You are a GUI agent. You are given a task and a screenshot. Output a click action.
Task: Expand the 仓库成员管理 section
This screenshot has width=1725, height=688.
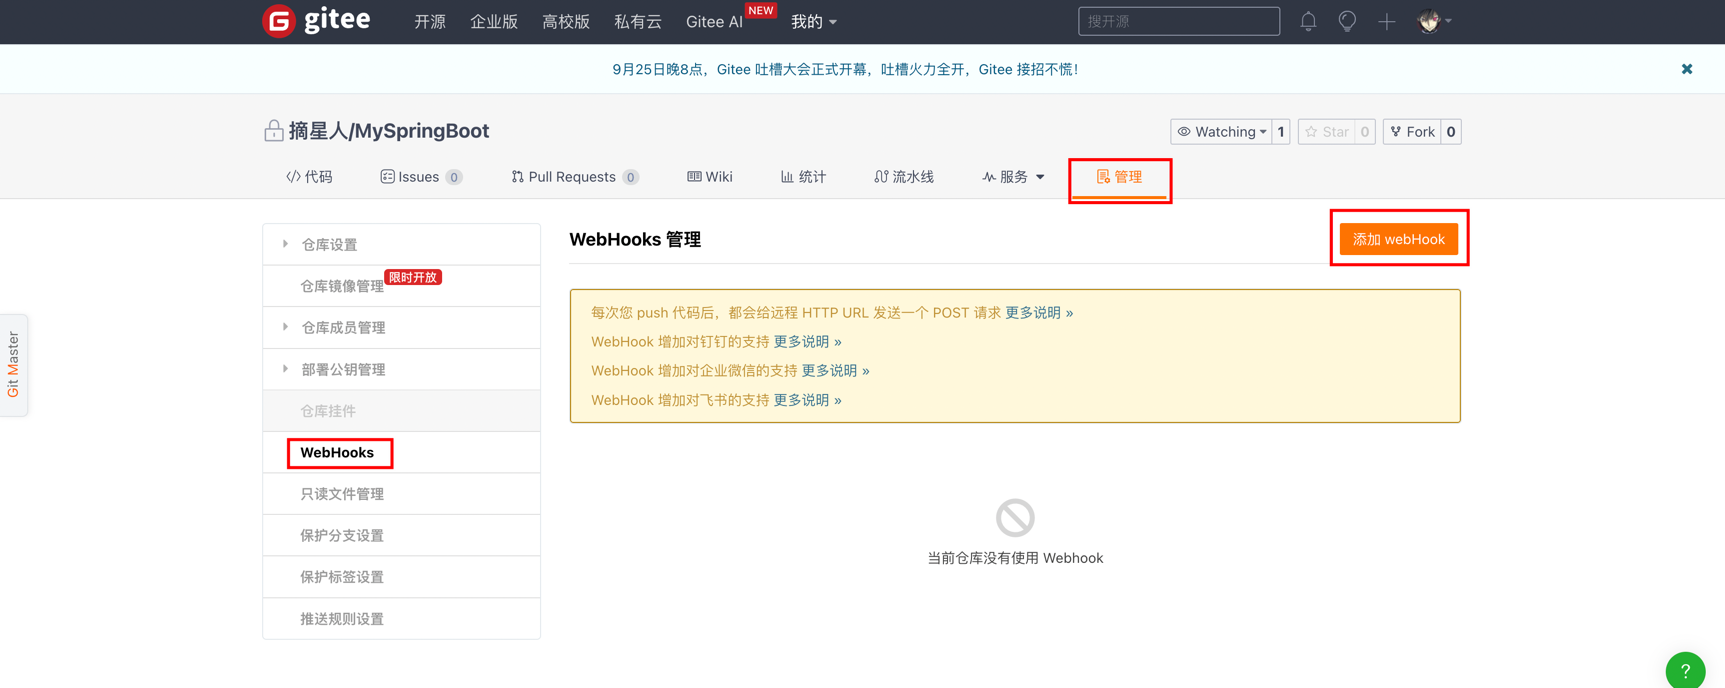(x=343, y=328)
